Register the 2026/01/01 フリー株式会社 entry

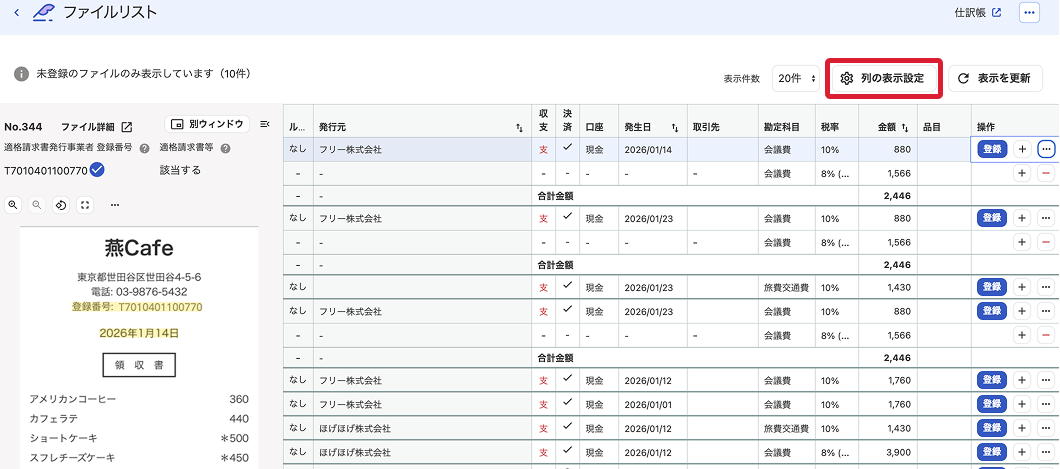click(992, 404)
